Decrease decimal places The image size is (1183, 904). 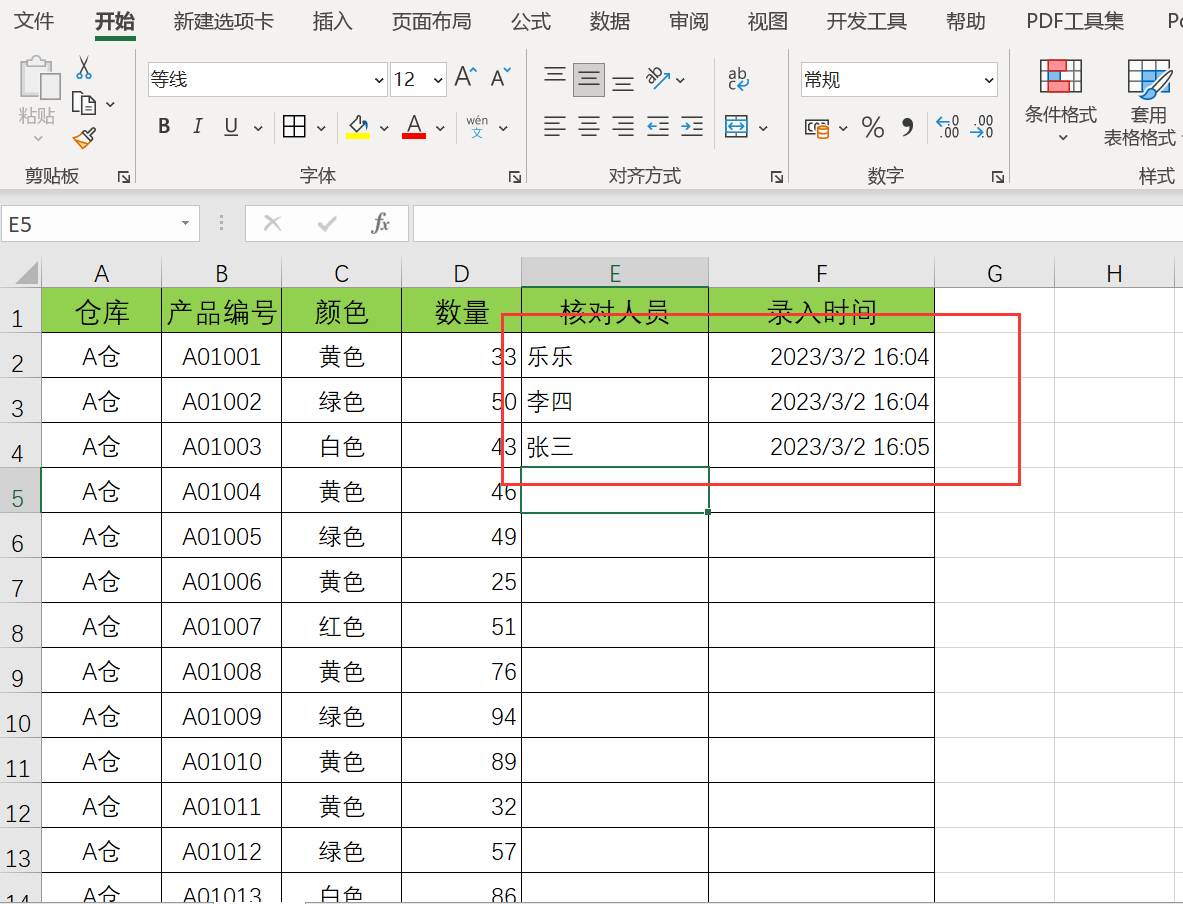[x=982, y=127]
